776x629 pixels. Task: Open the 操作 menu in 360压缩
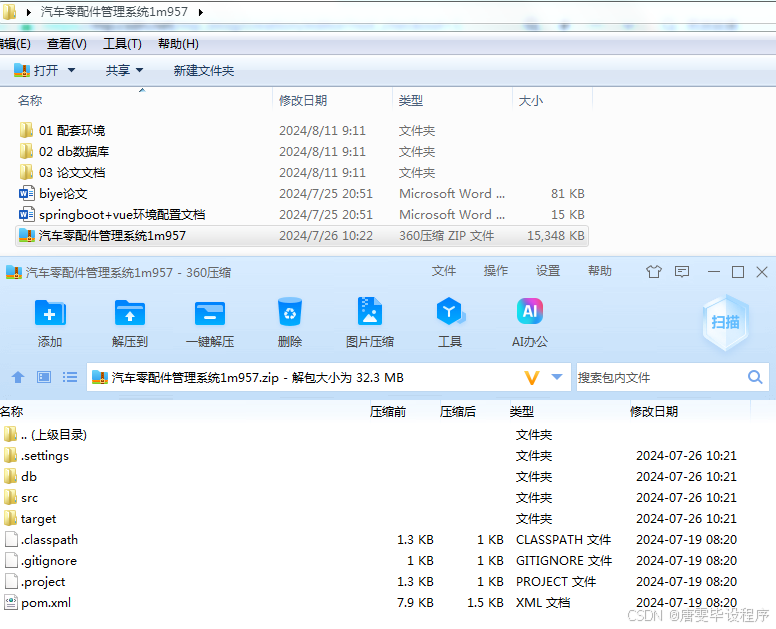click(x=496, y=271)
